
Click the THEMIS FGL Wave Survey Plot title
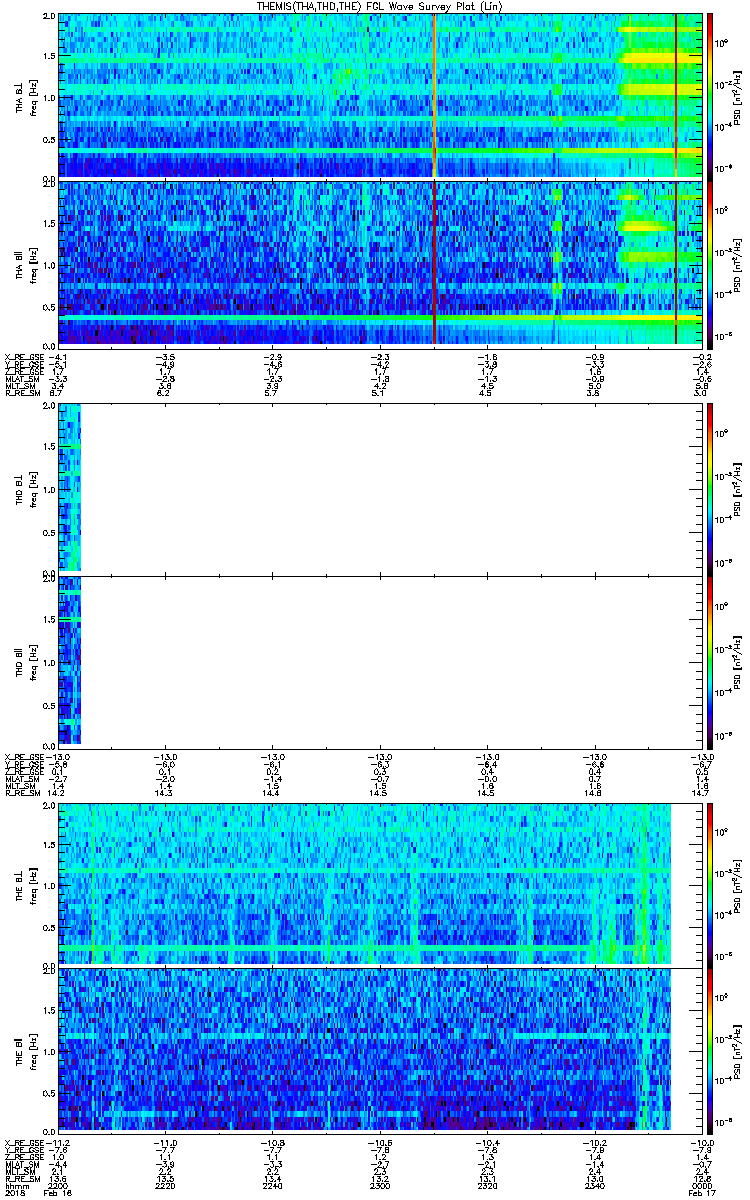(x=382, y=6)
